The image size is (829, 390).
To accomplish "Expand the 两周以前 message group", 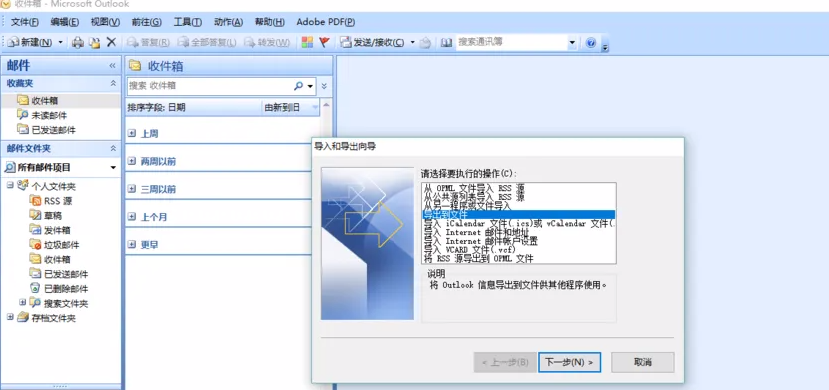I will pyautogui.click(x=132, y=161).
